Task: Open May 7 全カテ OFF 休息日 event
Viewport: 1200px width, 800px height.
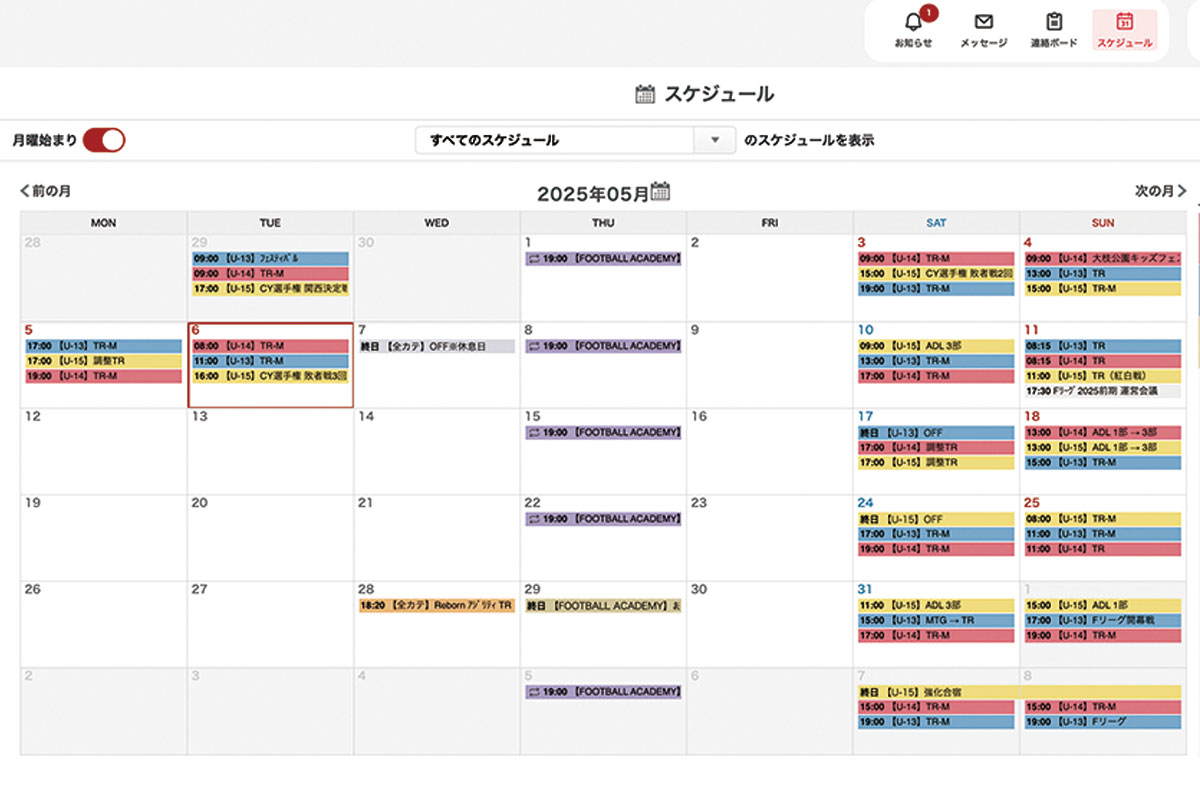Action: tap(436, 346)
